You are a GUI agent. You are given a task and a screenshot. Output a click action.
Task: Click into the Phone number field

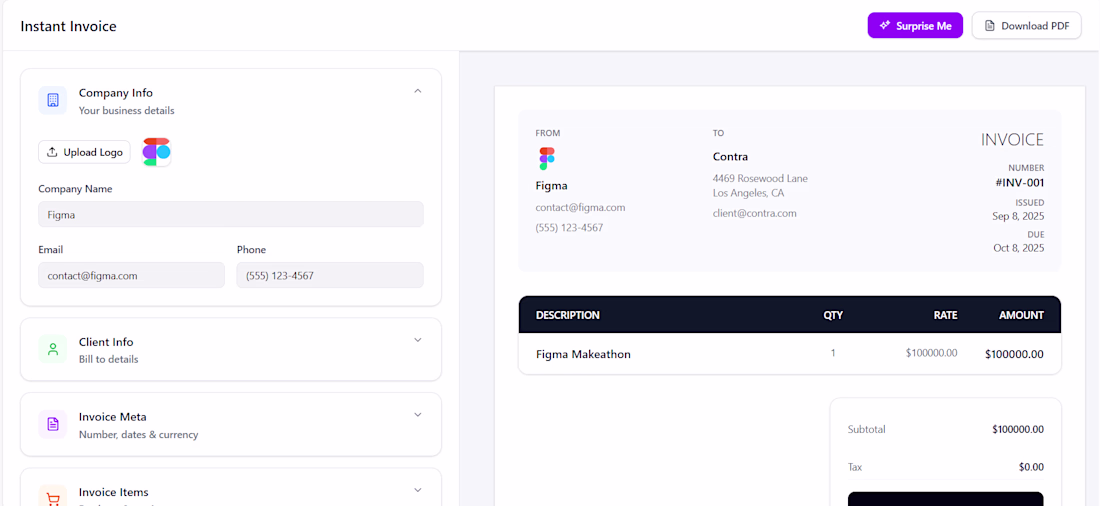pyautogui.click(x=329, y=275)
